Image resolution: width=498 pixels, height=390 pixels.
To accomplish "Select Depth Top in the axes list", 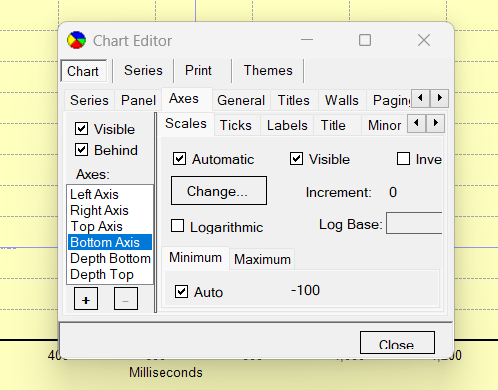I will click(x=110, y=274).
